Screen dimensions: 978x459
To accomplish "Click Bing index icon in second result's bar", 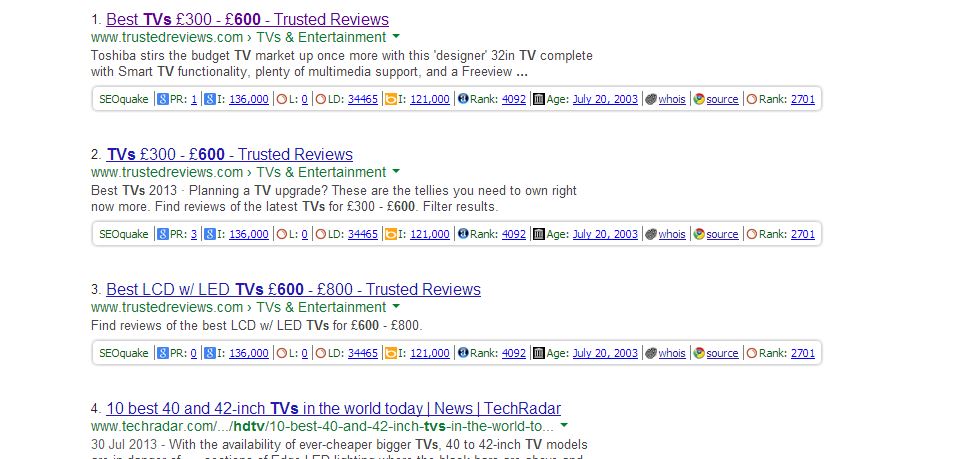I will click(391, 234).
